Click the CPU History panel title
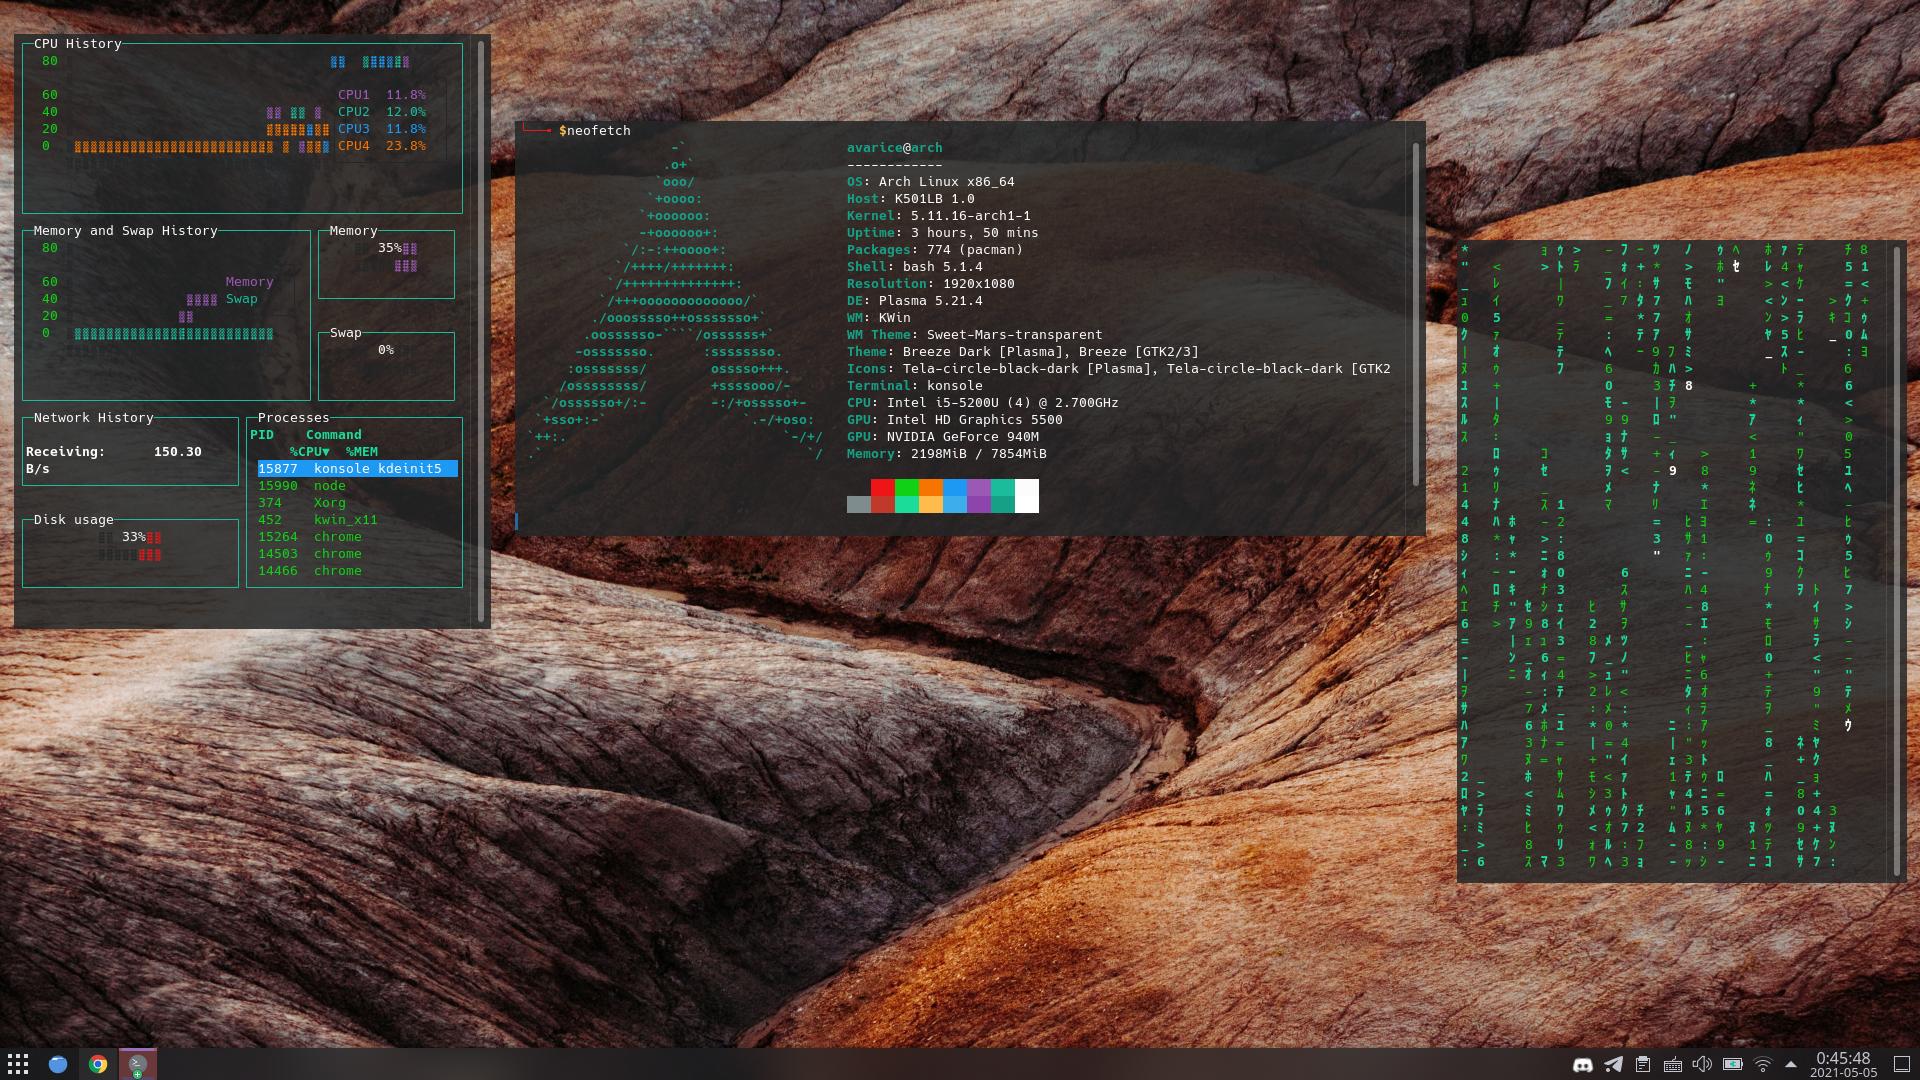The image size is (1920, 1080). (78, 44)
